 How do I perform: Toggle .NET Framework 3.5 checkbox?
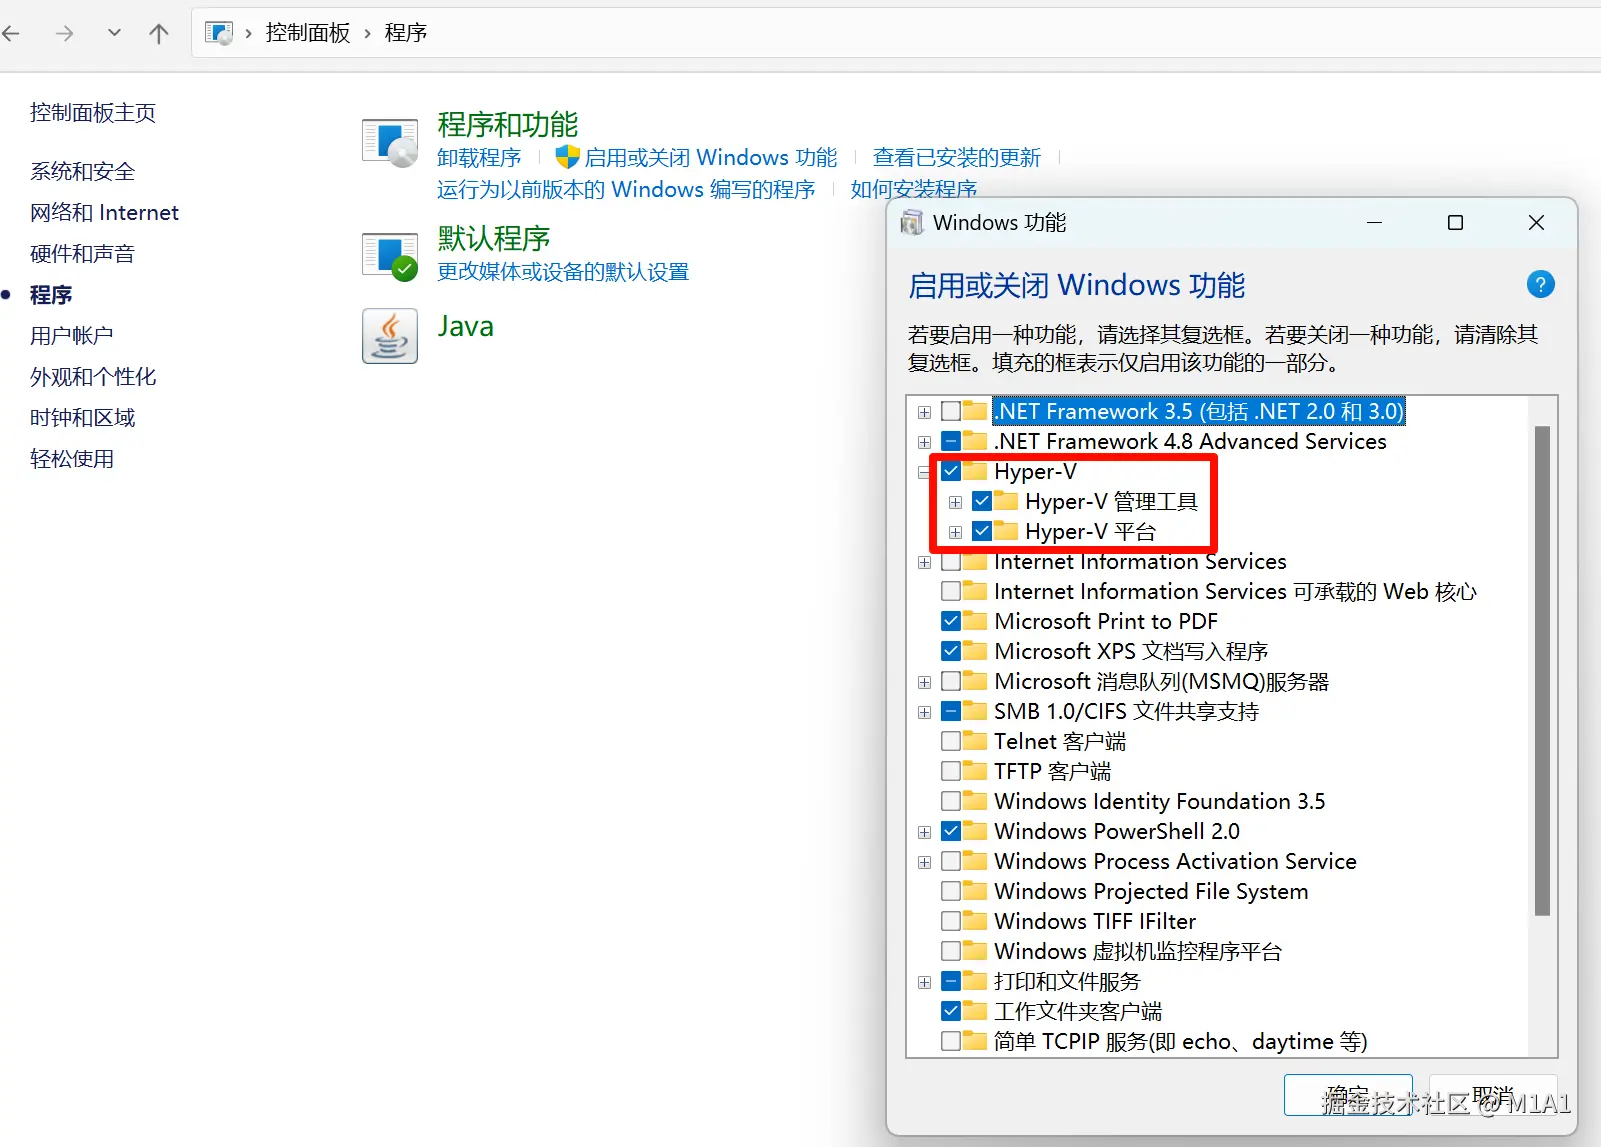pos(951,411)
